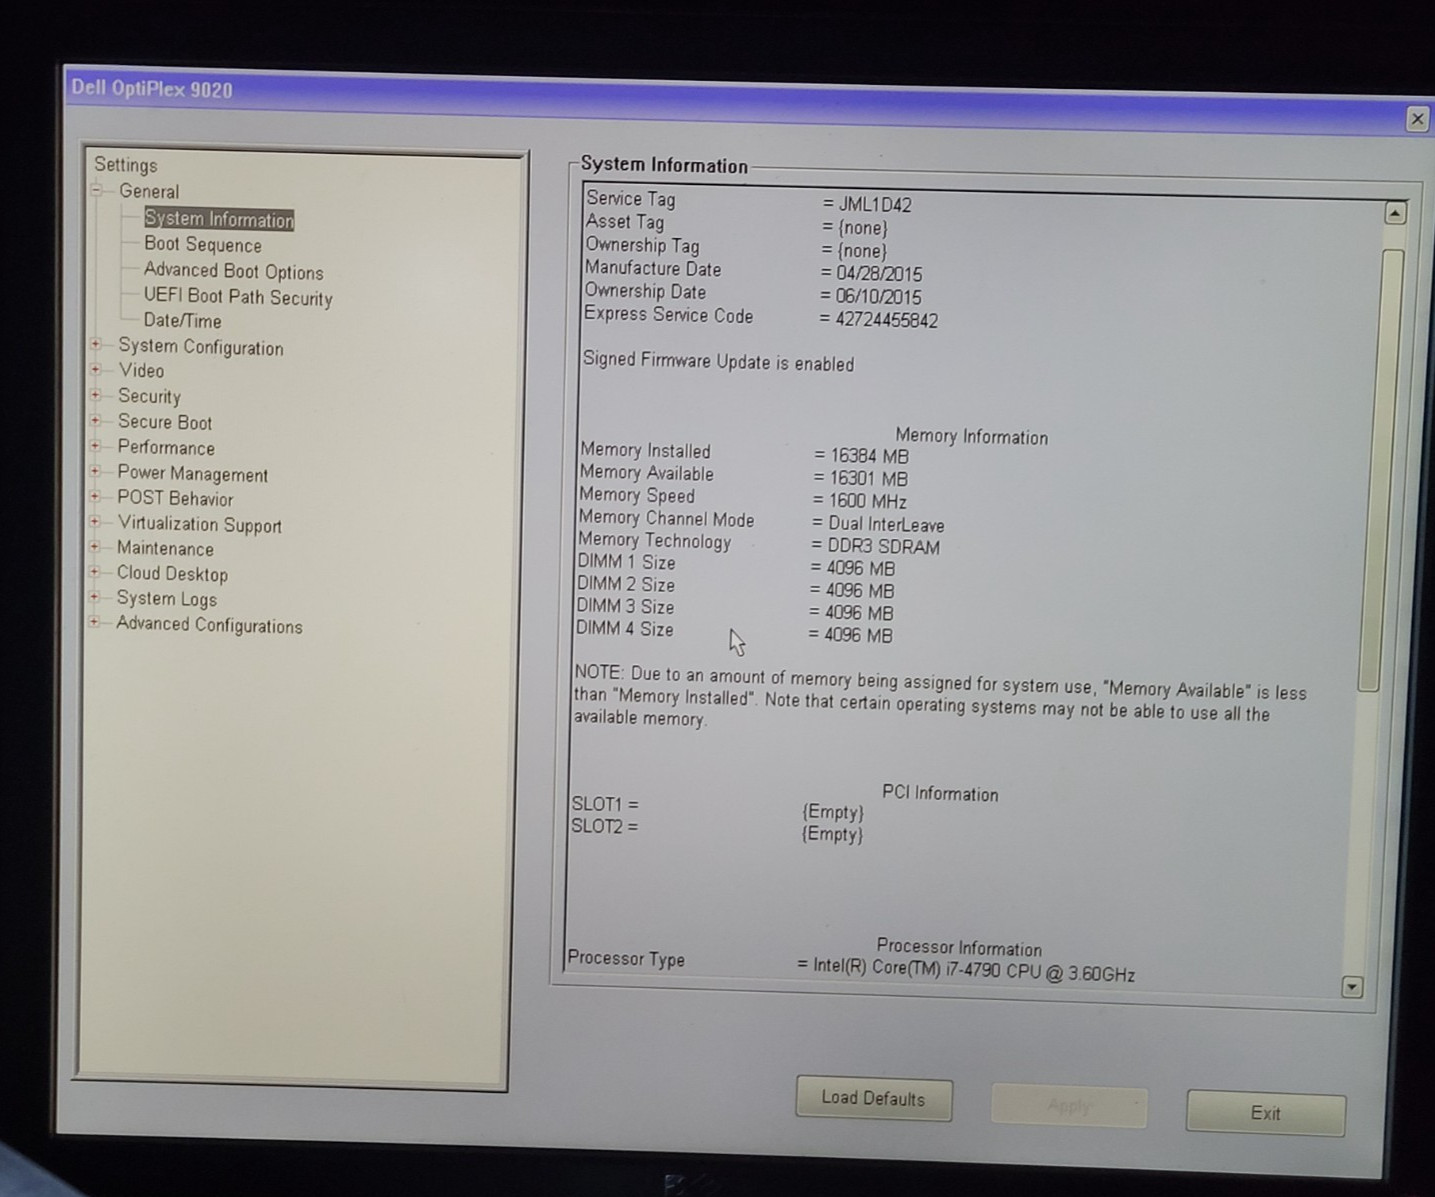Click the Load Defaults button
The width and height of the screenshot is (1435, 1197).
(x=873, y=1099)
